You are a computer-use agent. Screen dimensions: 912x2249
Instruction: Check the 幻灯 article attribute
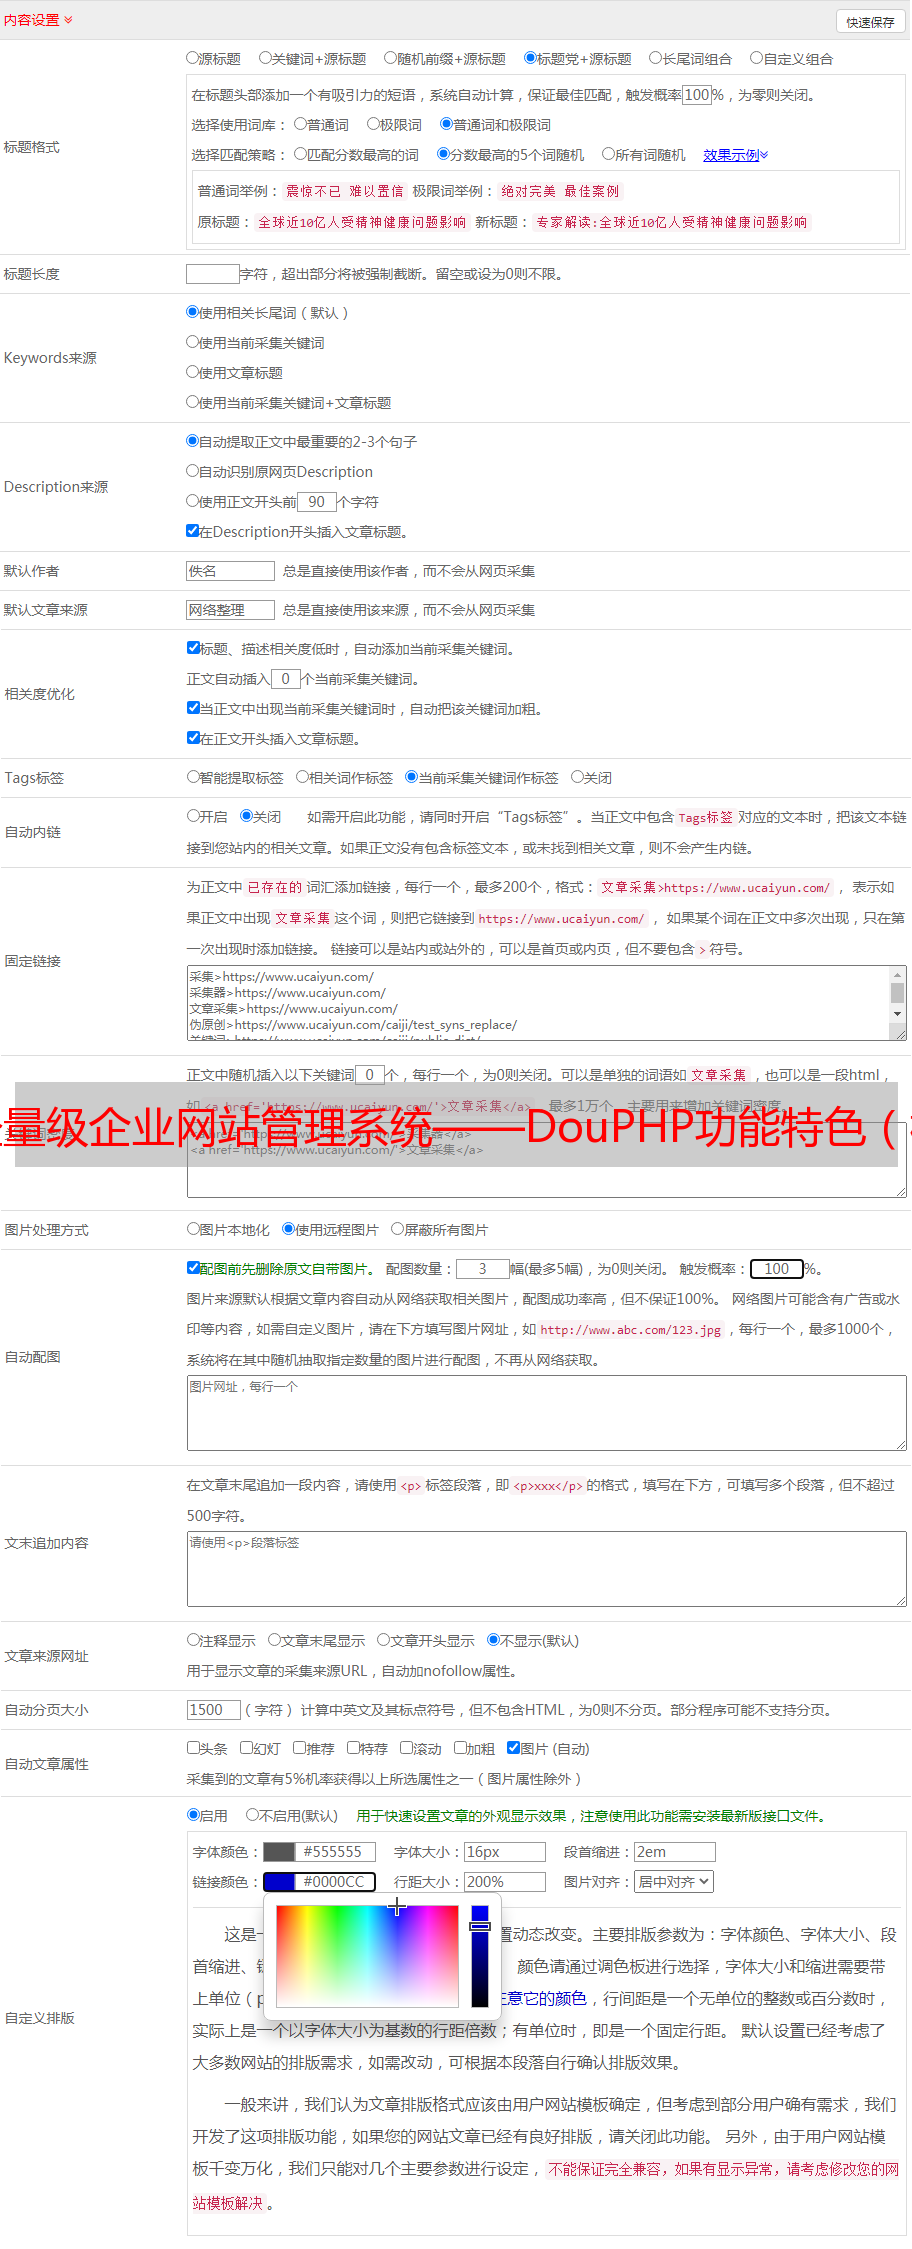point(247,1748)
